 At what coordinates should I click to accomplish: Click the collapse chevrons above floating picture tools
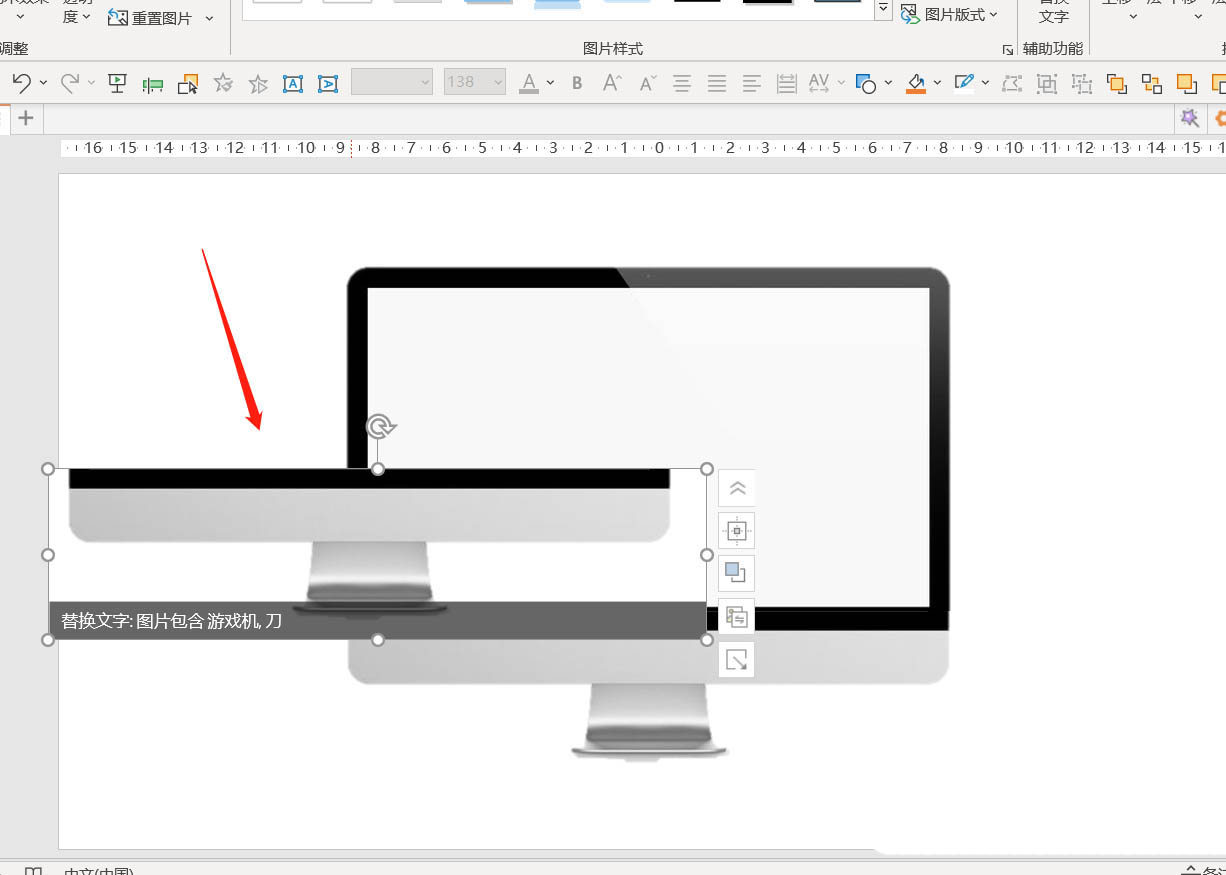click(737, 488)
